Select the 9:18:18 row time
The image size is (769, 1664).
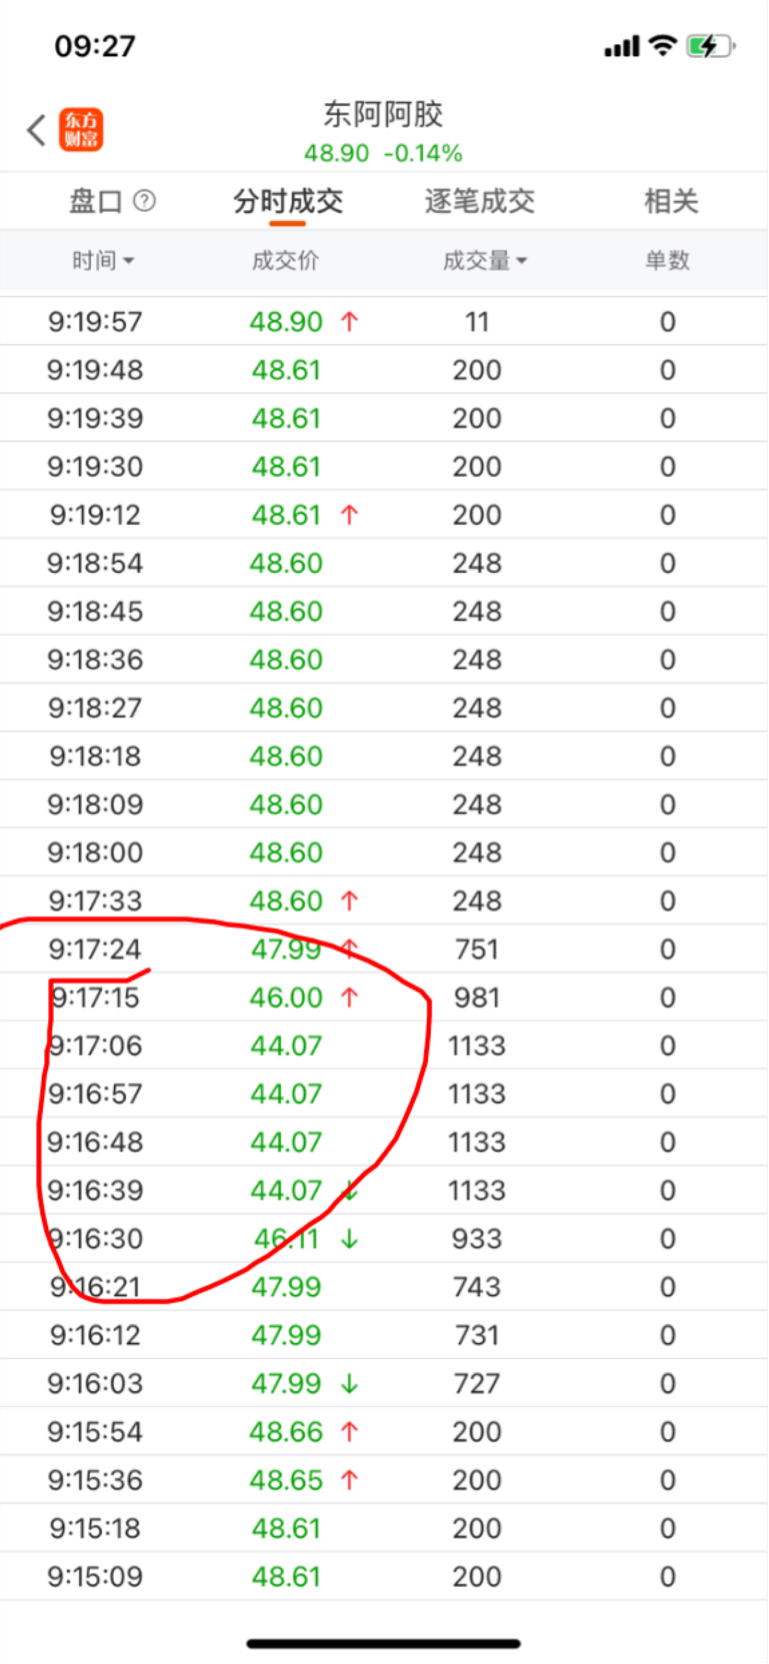click(x=95, y=756)
